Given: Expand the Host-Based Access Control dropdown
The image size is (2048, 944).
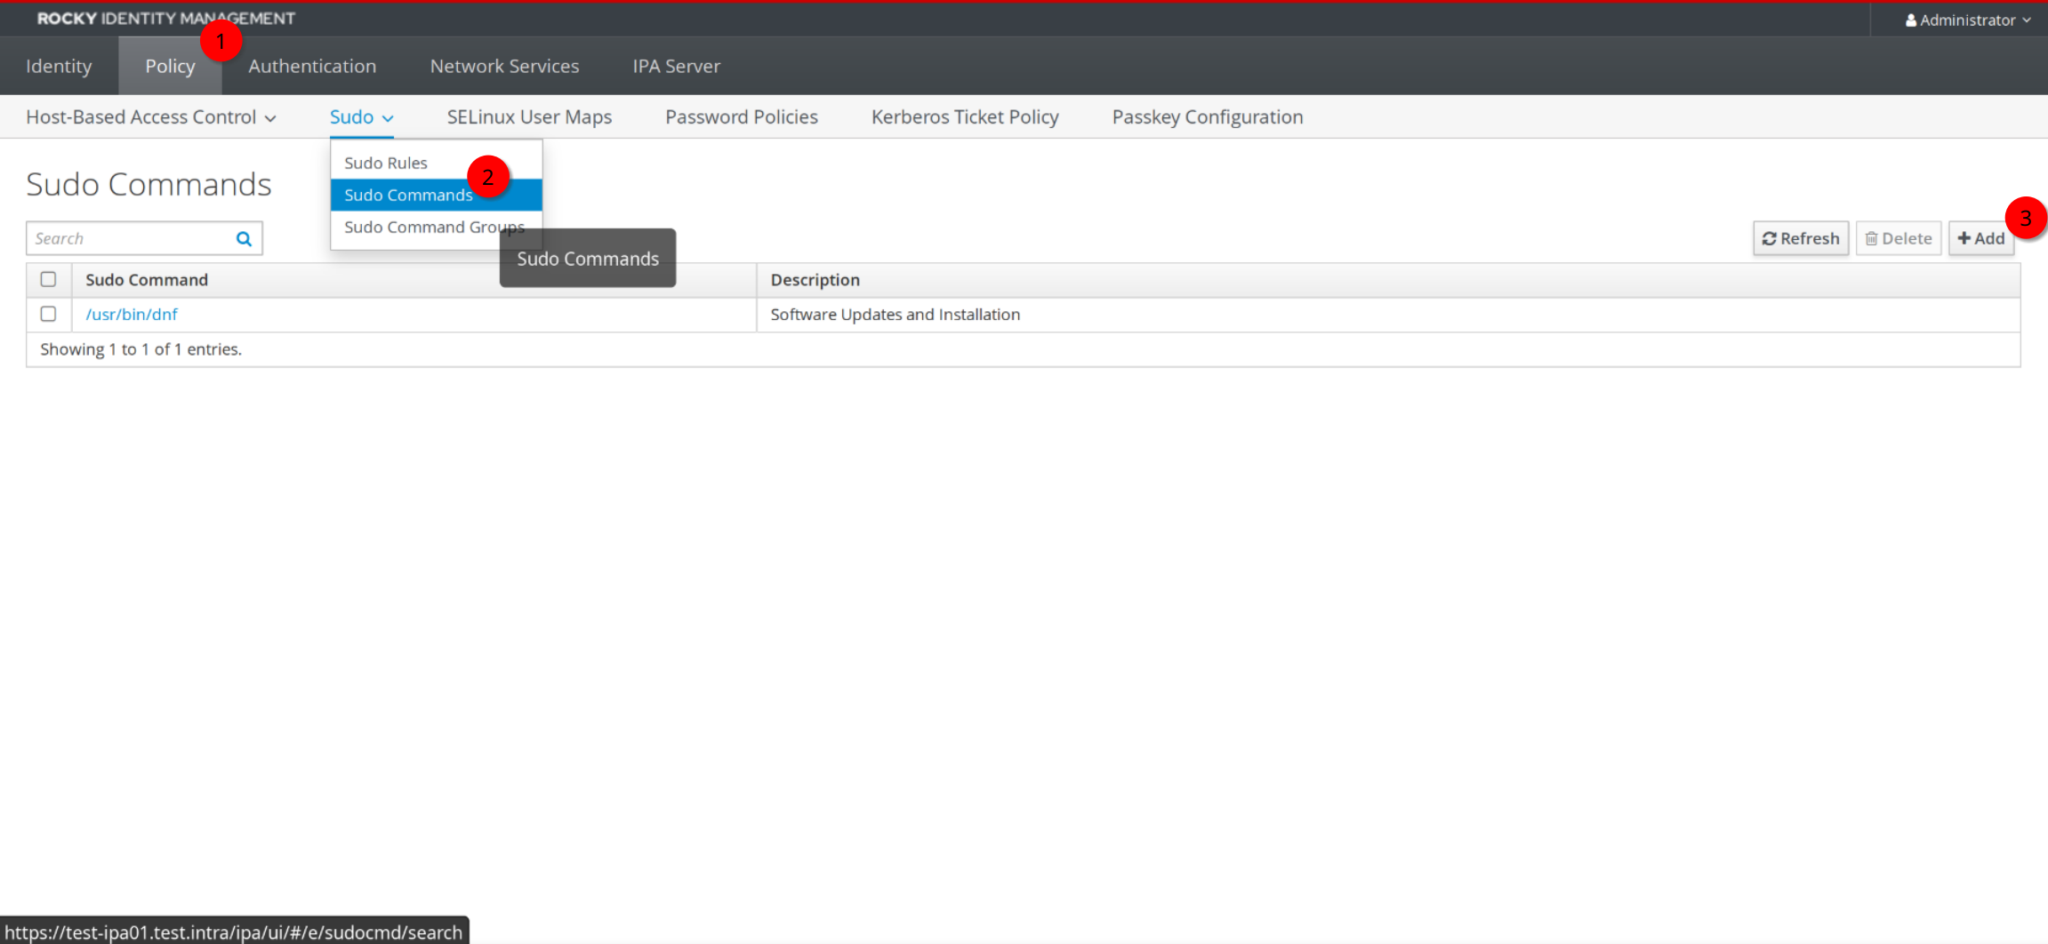Looking at the screenshot, I should [x=151, y=117].
